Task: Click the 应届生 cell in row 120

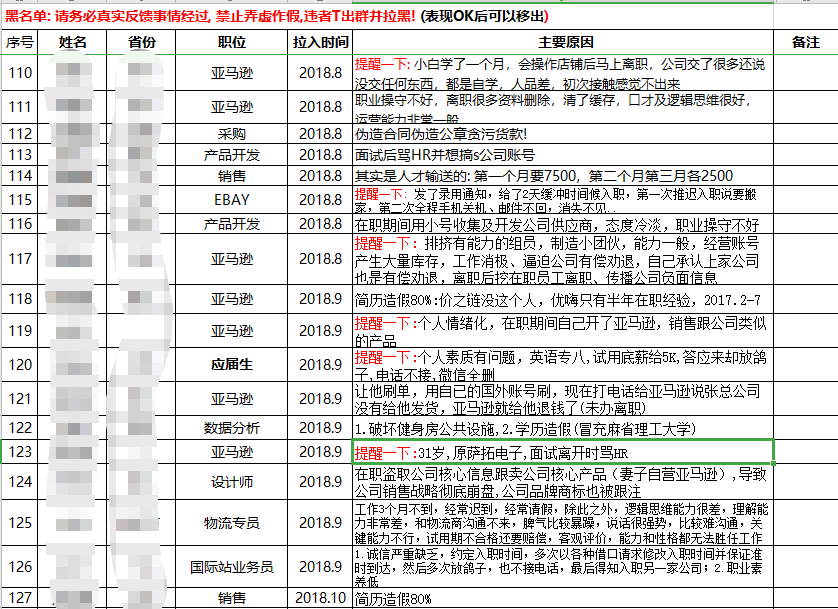Action: point(231,364)
